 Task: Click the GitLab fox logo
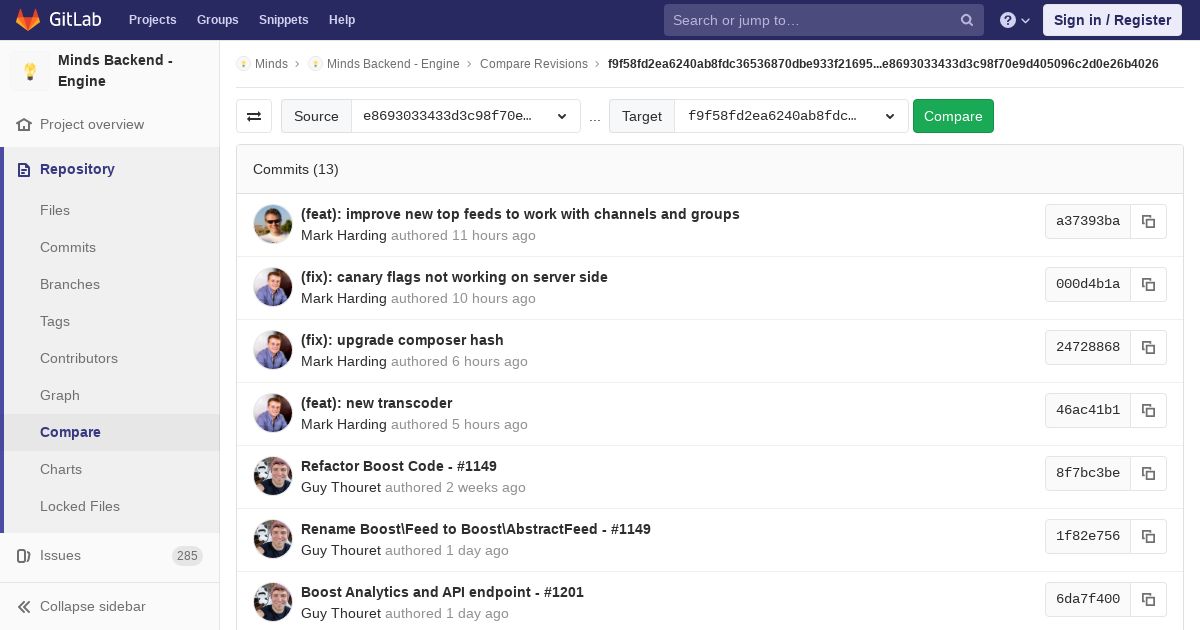click(x=28, y=20)
